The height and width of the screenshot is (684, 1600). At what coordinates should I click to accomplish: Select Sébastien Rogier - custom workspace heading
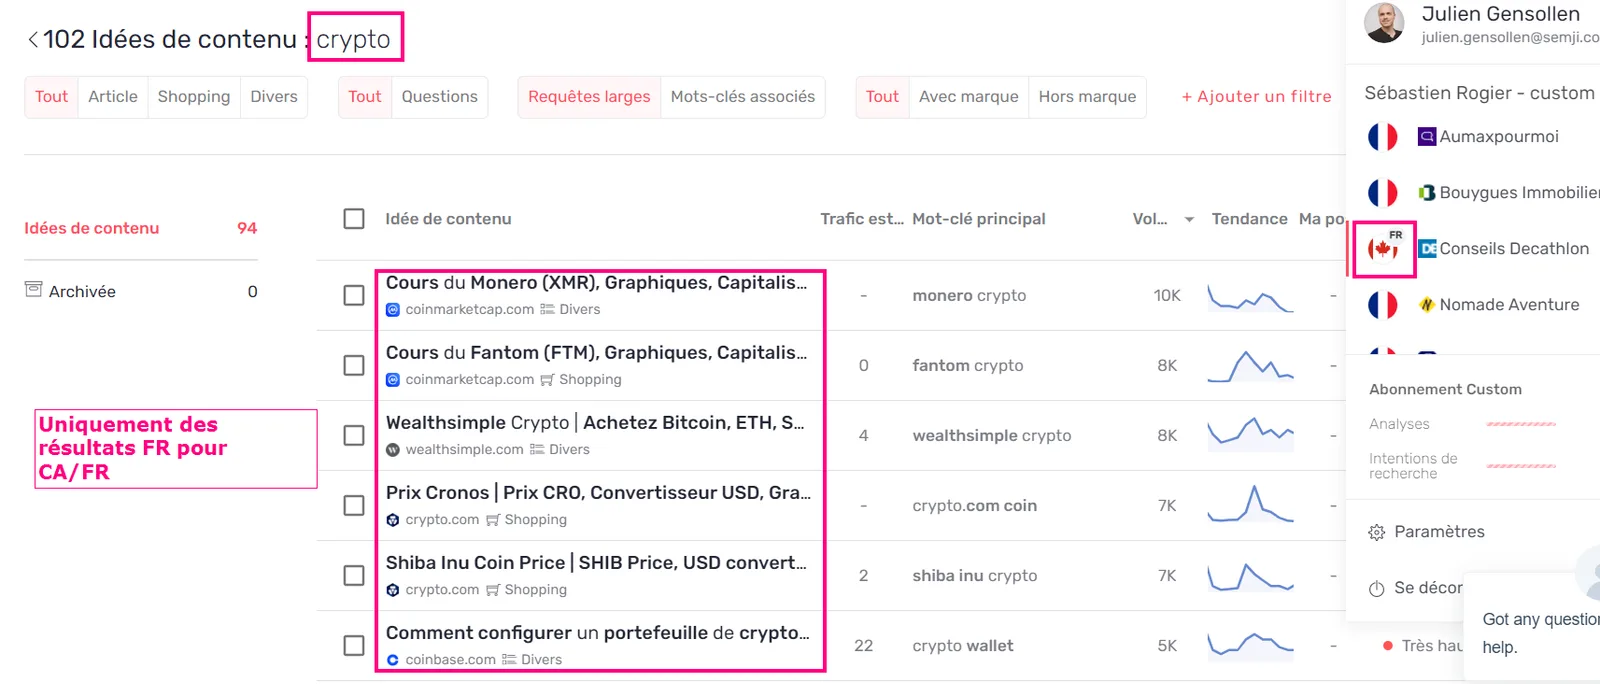[x=1479, y=93]
